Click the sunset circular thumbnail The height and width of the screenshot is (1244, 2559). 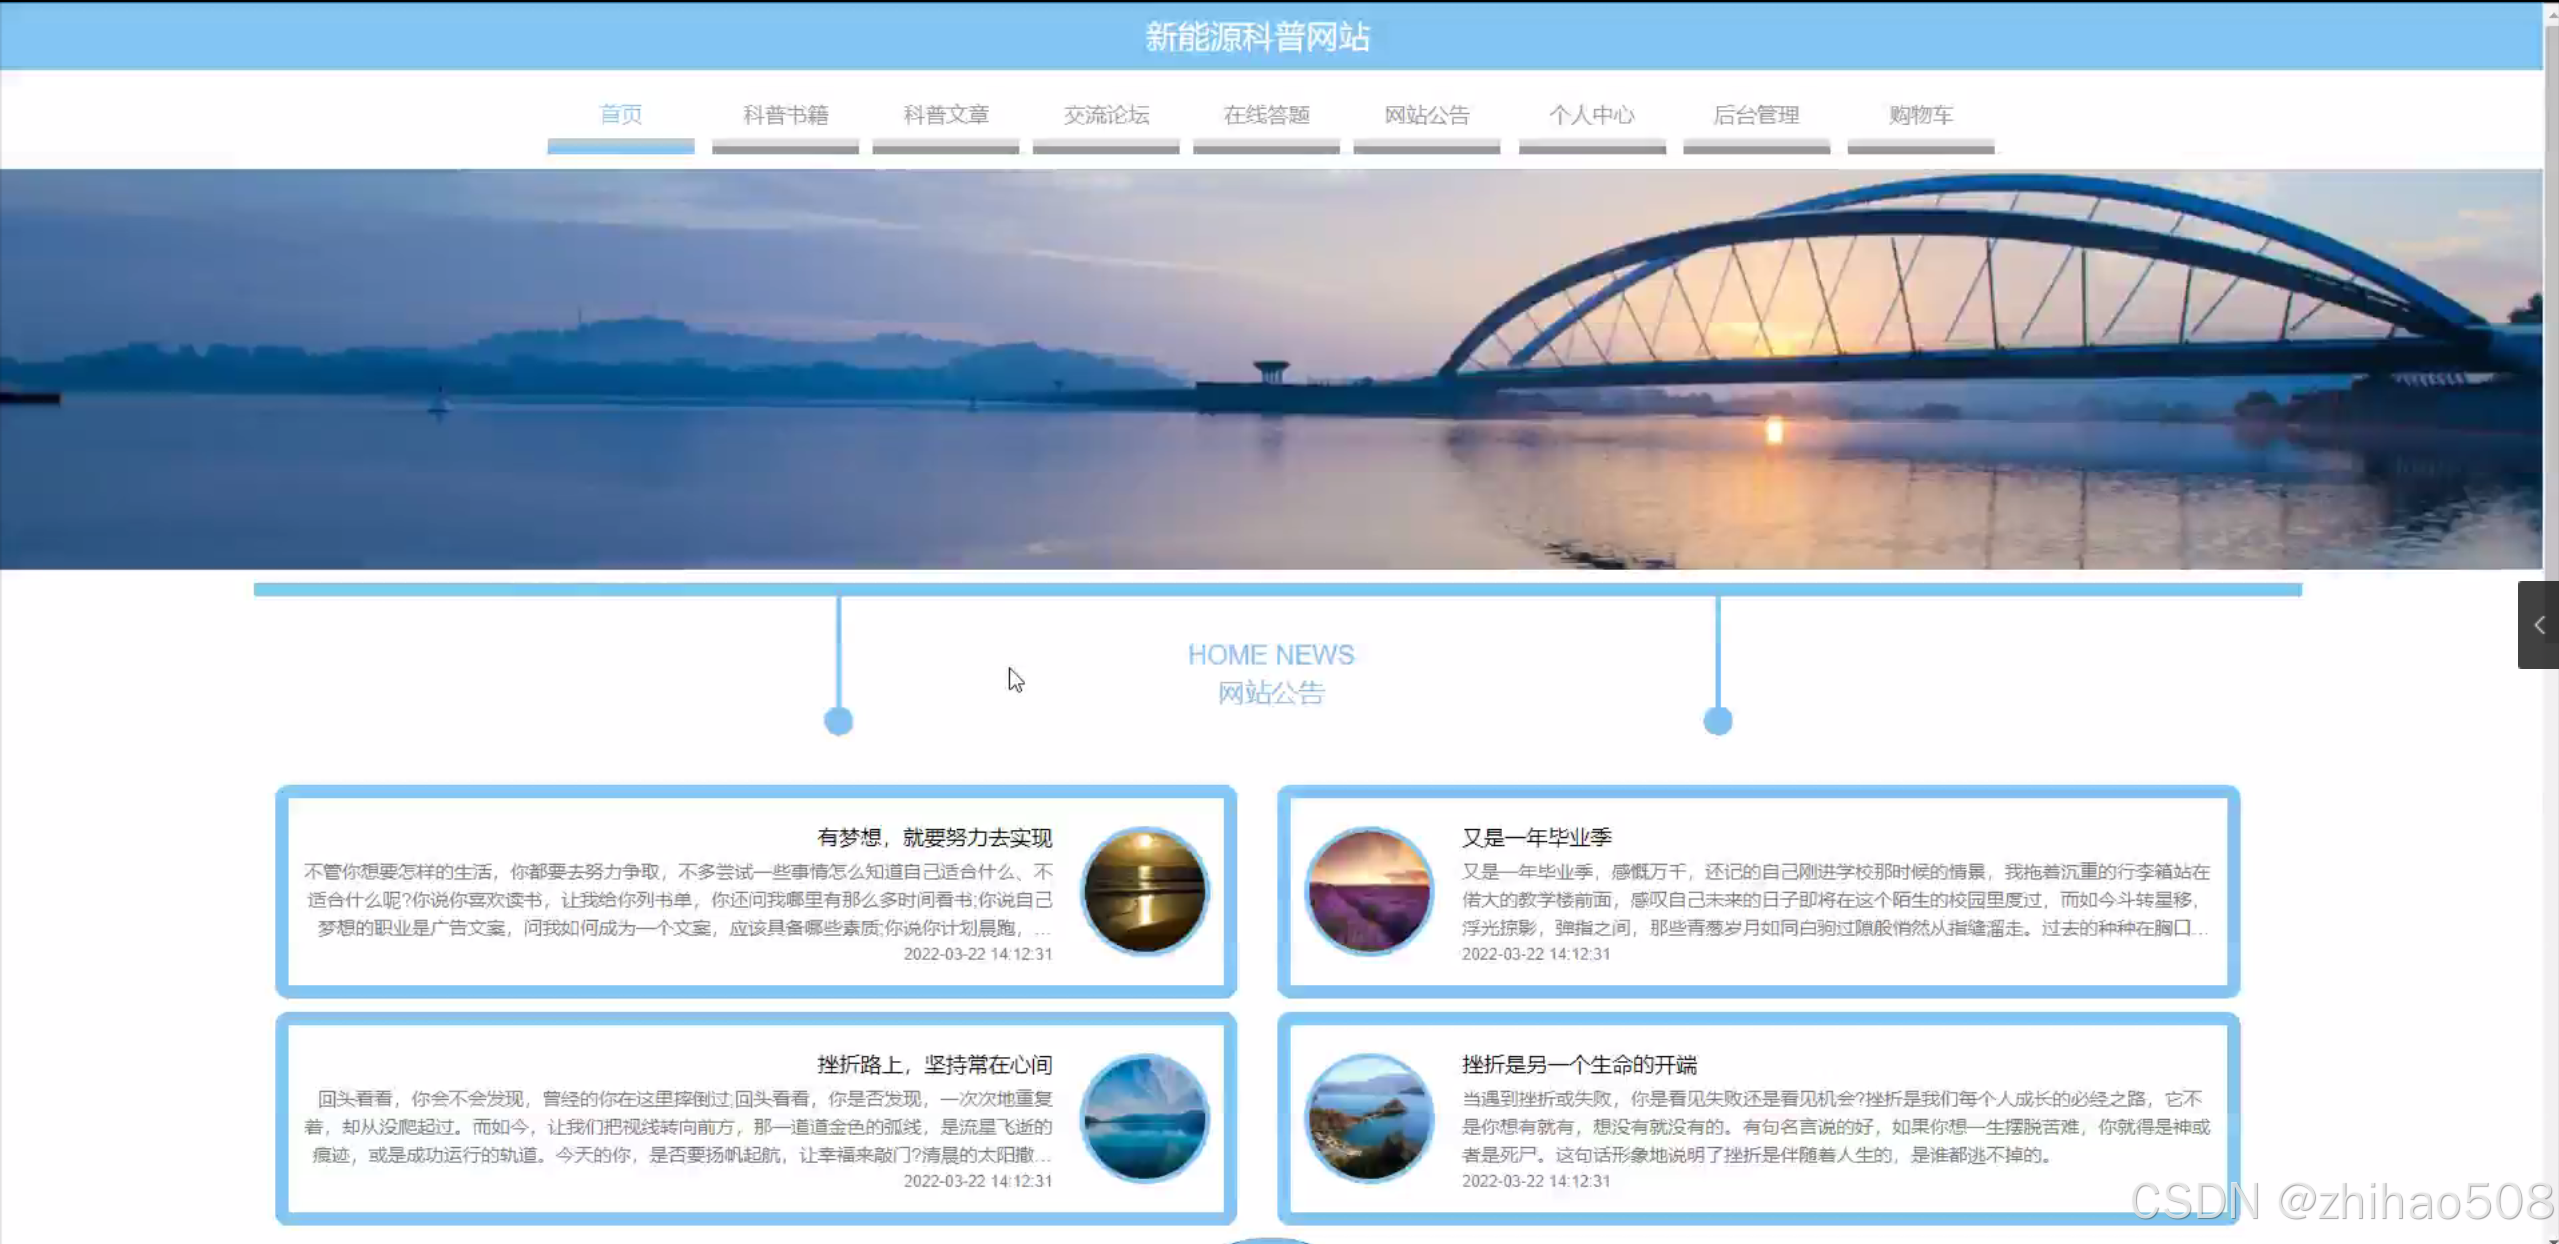coord(1145,890)
